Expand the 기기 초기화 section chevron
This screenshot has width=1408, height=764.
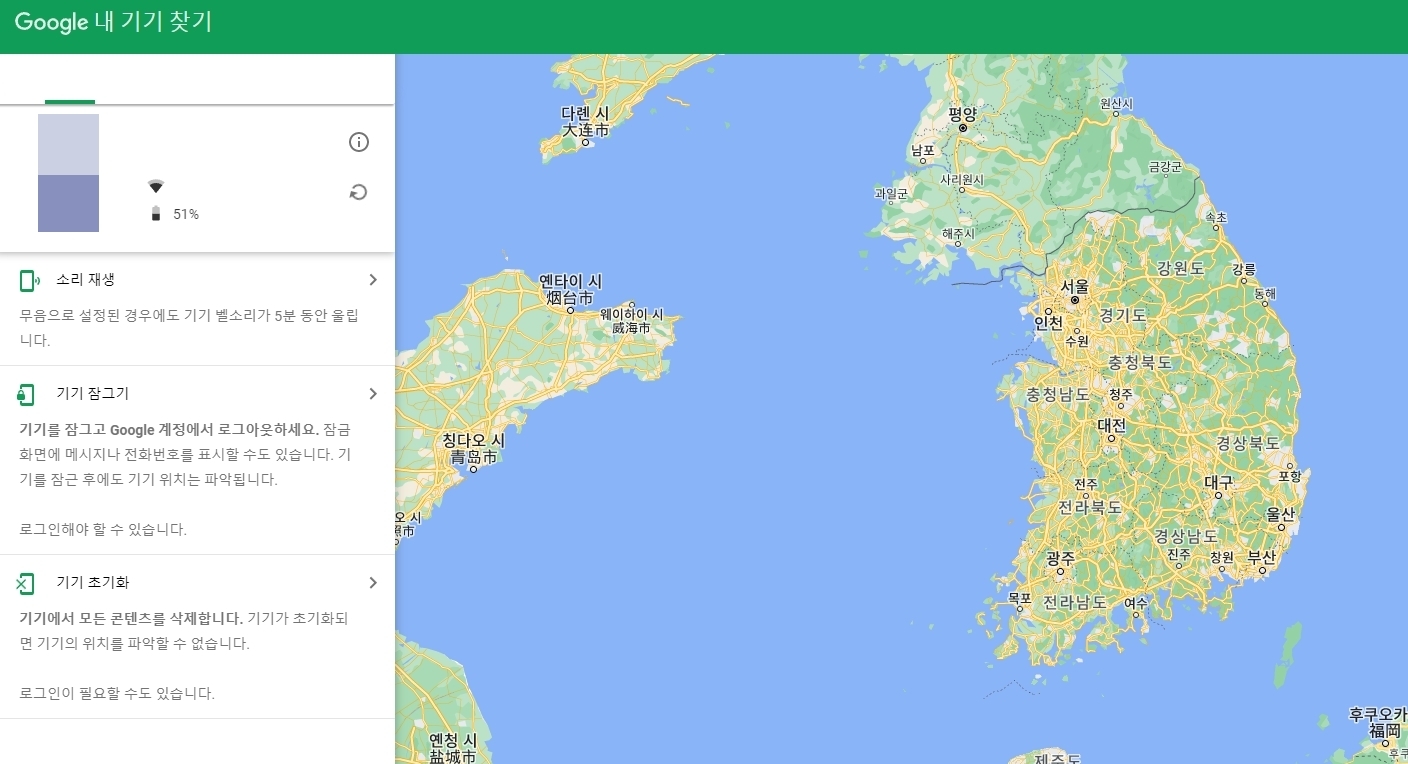click(x=372, y=583)
